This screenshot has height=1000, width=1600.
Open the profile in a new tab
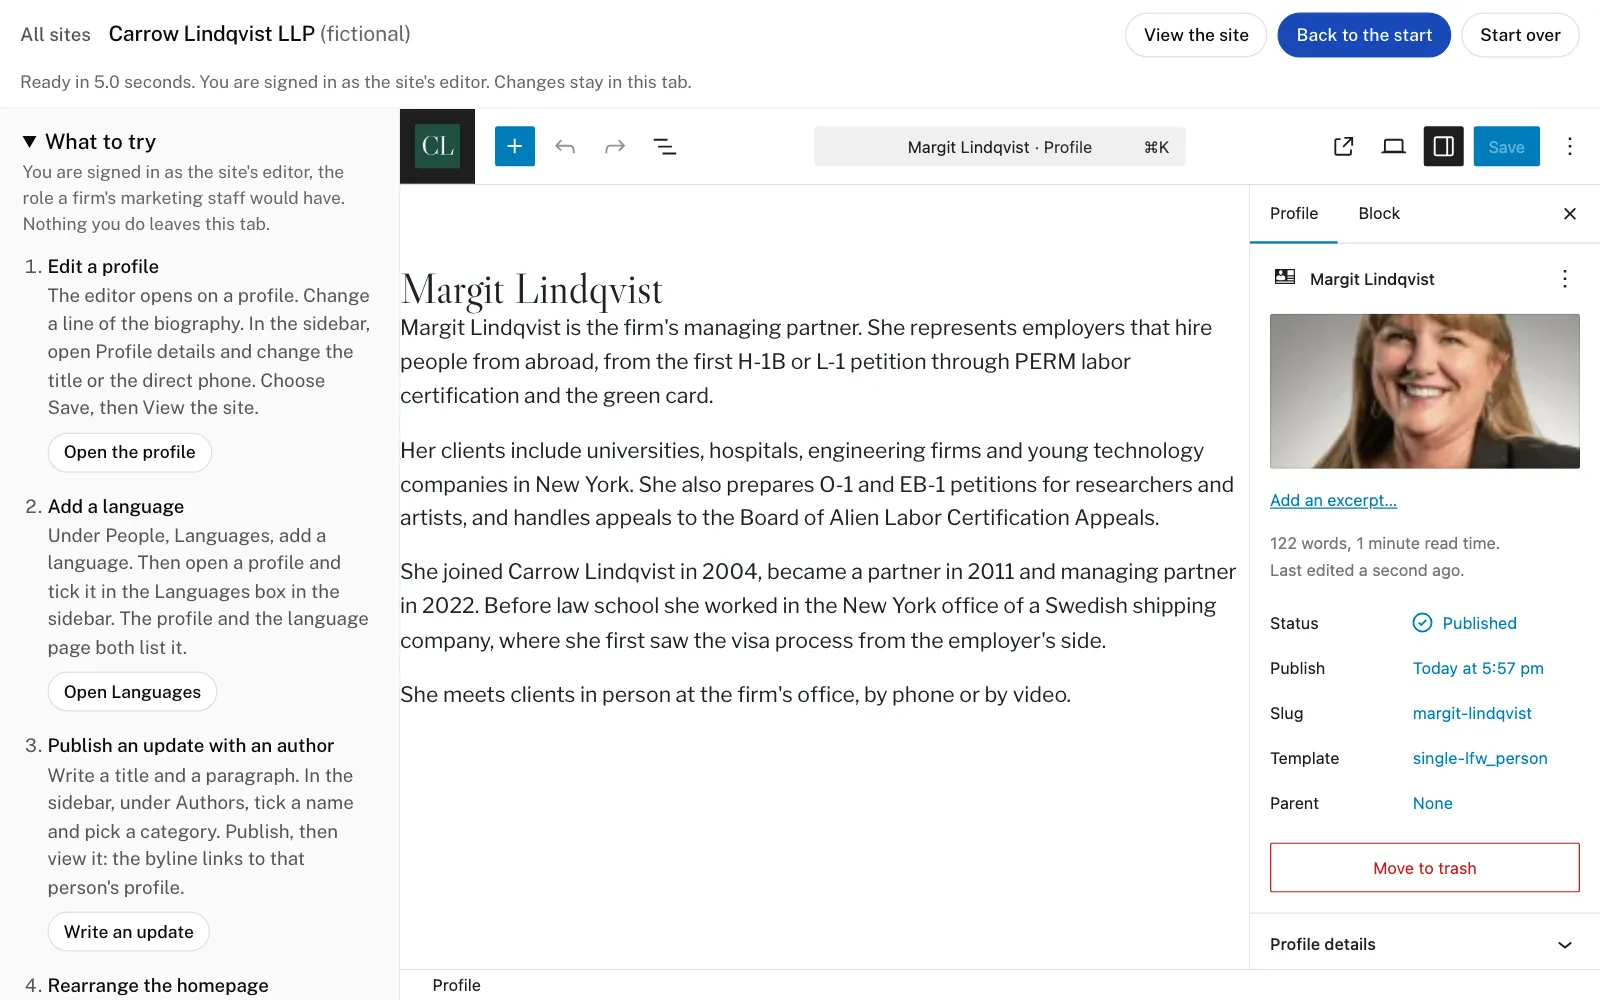pos(1344,147)
